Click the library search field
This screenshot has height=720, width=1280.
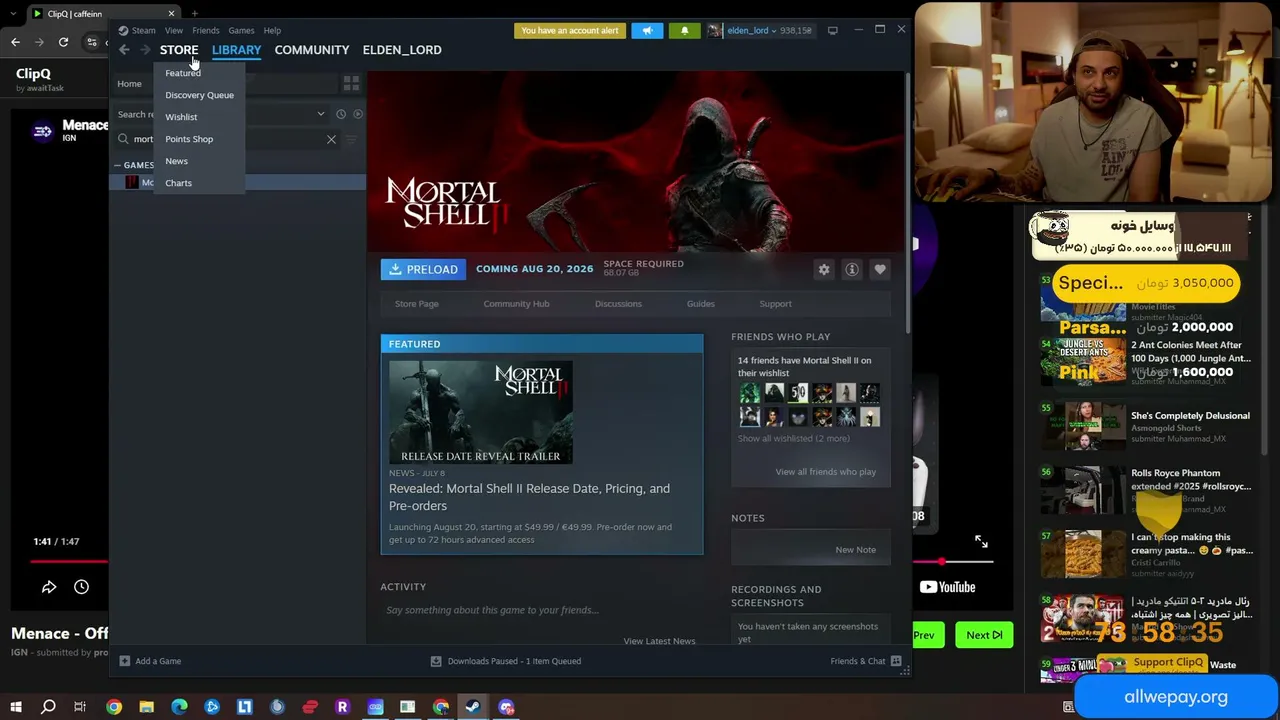228,140
